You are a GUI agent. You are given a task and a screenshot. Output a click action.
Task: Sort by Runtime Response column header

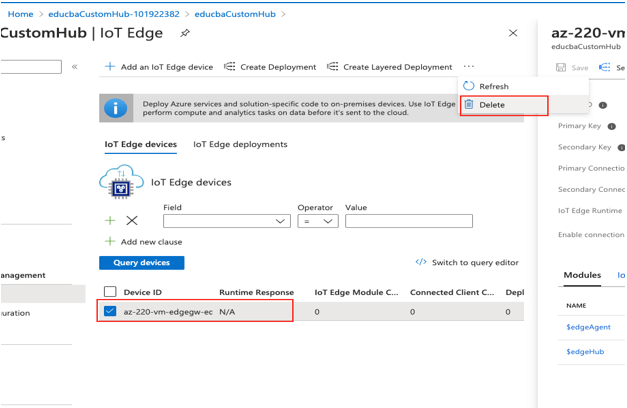click(x=256, y=292)
